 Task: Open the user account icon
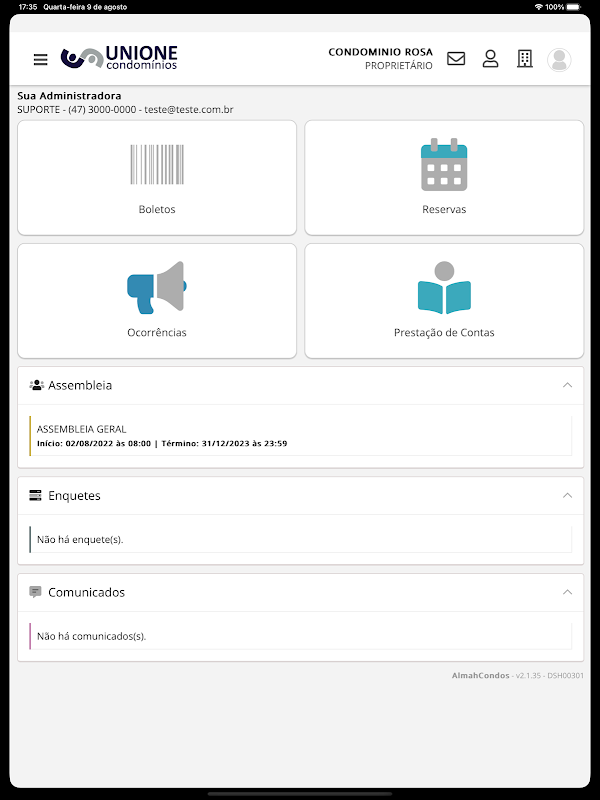pyautogui.click(x=490, y=59)
